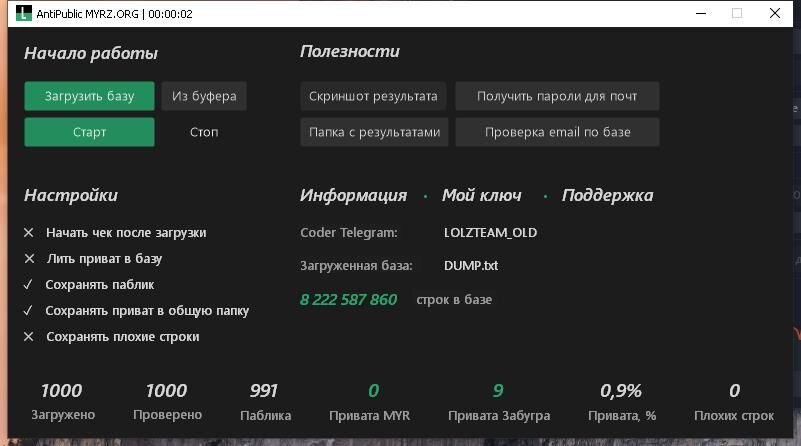Click the AntiPublic app icon in title bar
This screenshot has width=801, height=446.
pos(23,13)
